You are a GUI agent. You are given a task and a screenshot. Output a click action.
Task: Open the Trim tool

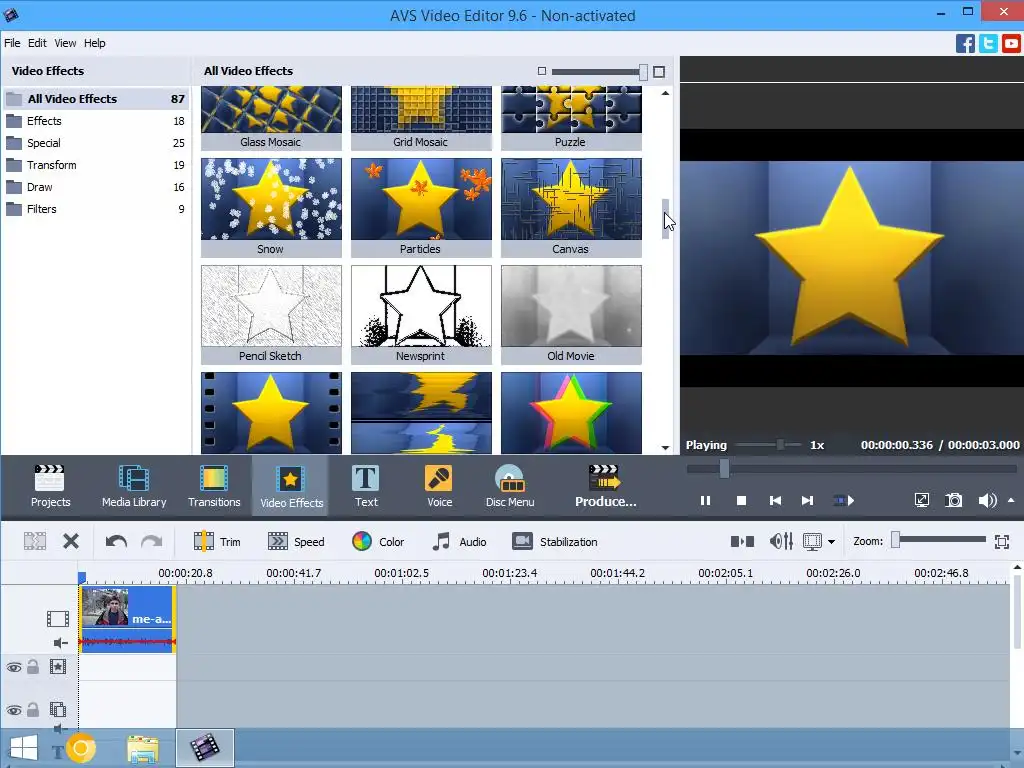217,541
